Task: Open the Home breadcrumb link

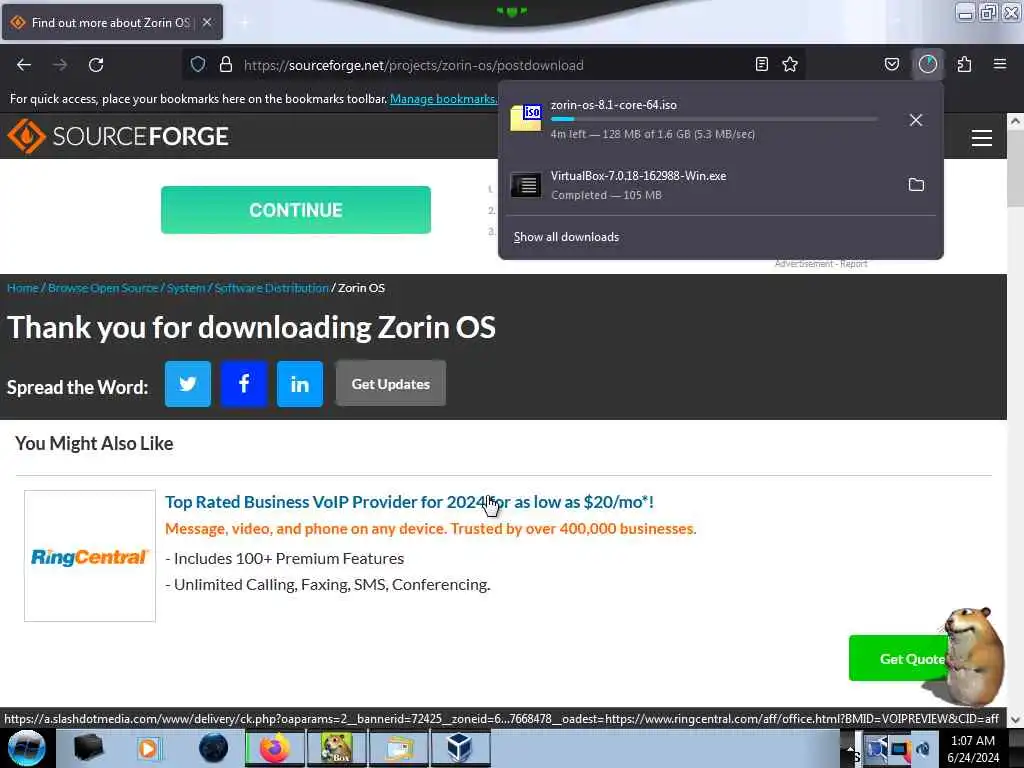Action: click(x=23, y=288)
